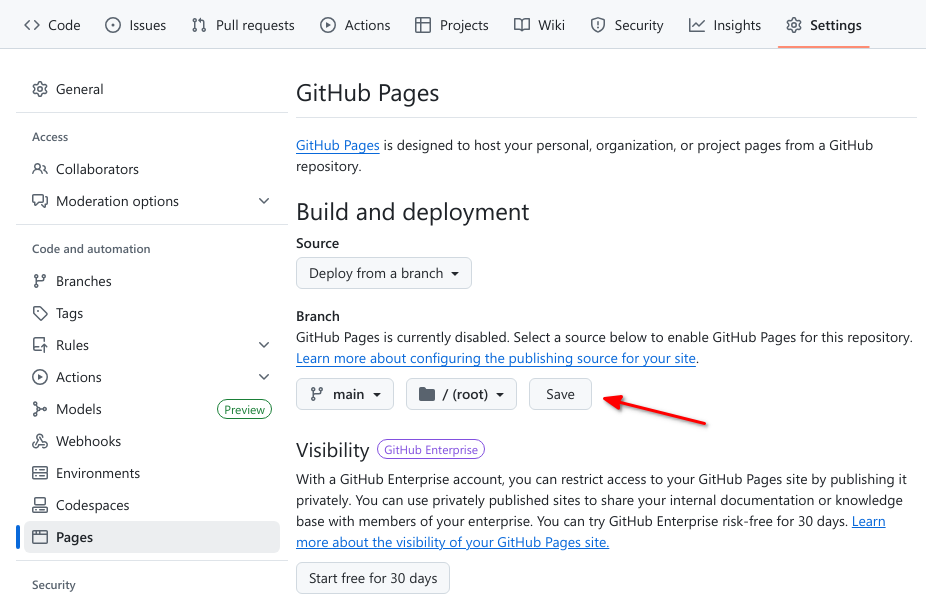Click the General gear icon in sidebar
This screenshot has width=926, height=600.
tap(40, 89)
